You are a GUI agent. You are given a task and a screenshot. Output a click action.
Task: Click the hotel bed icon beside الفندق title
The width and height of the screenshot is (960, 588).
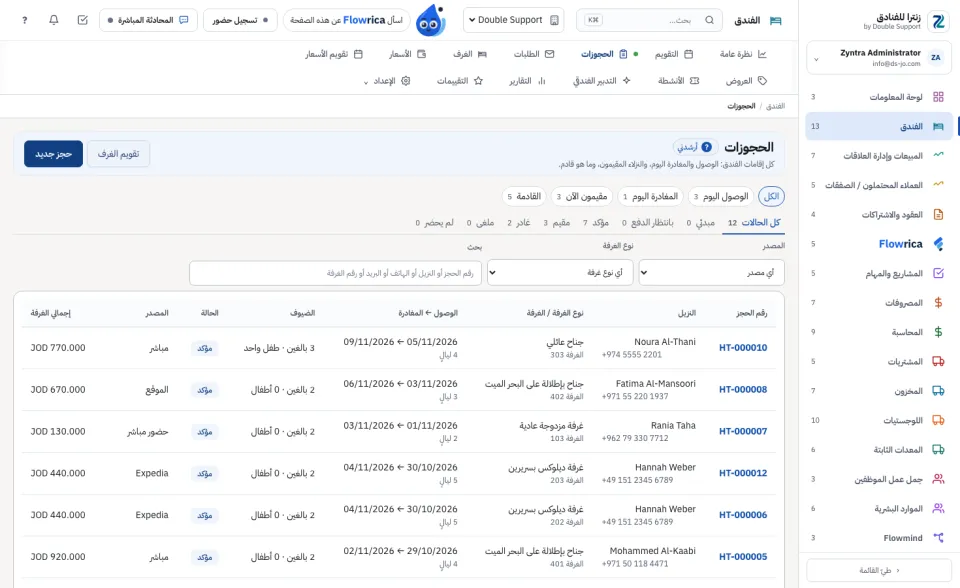[x=776, y=21]
